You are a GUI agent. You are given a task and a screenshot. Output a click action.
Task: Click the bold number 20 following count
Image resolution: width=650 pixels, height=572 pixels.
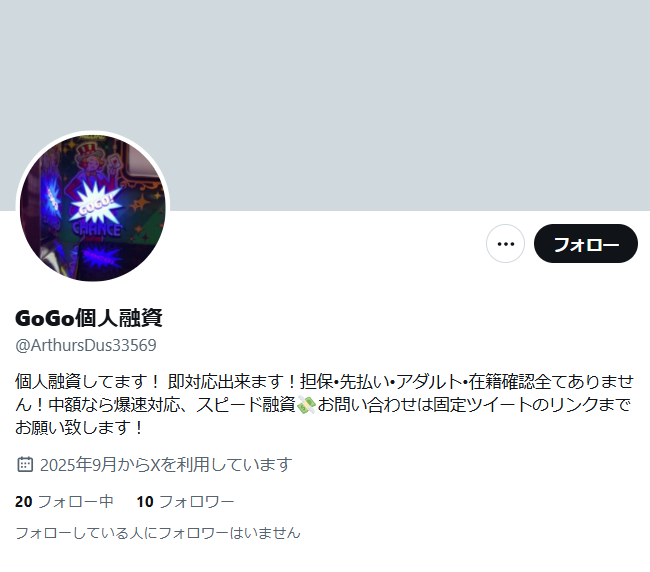(24, 502)
